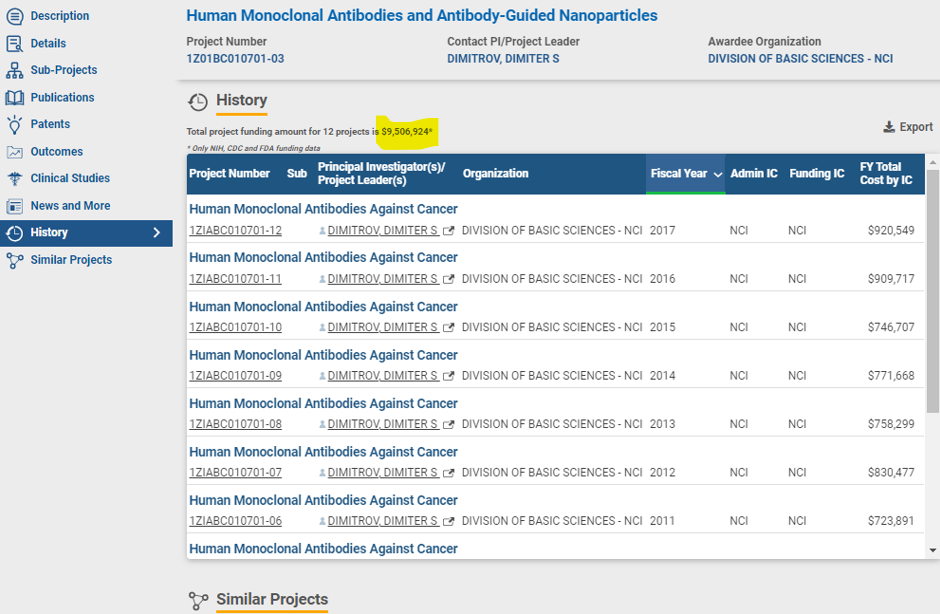Click the Export download icon
Screen dimensions: 940x614
(x=889, y=127)
